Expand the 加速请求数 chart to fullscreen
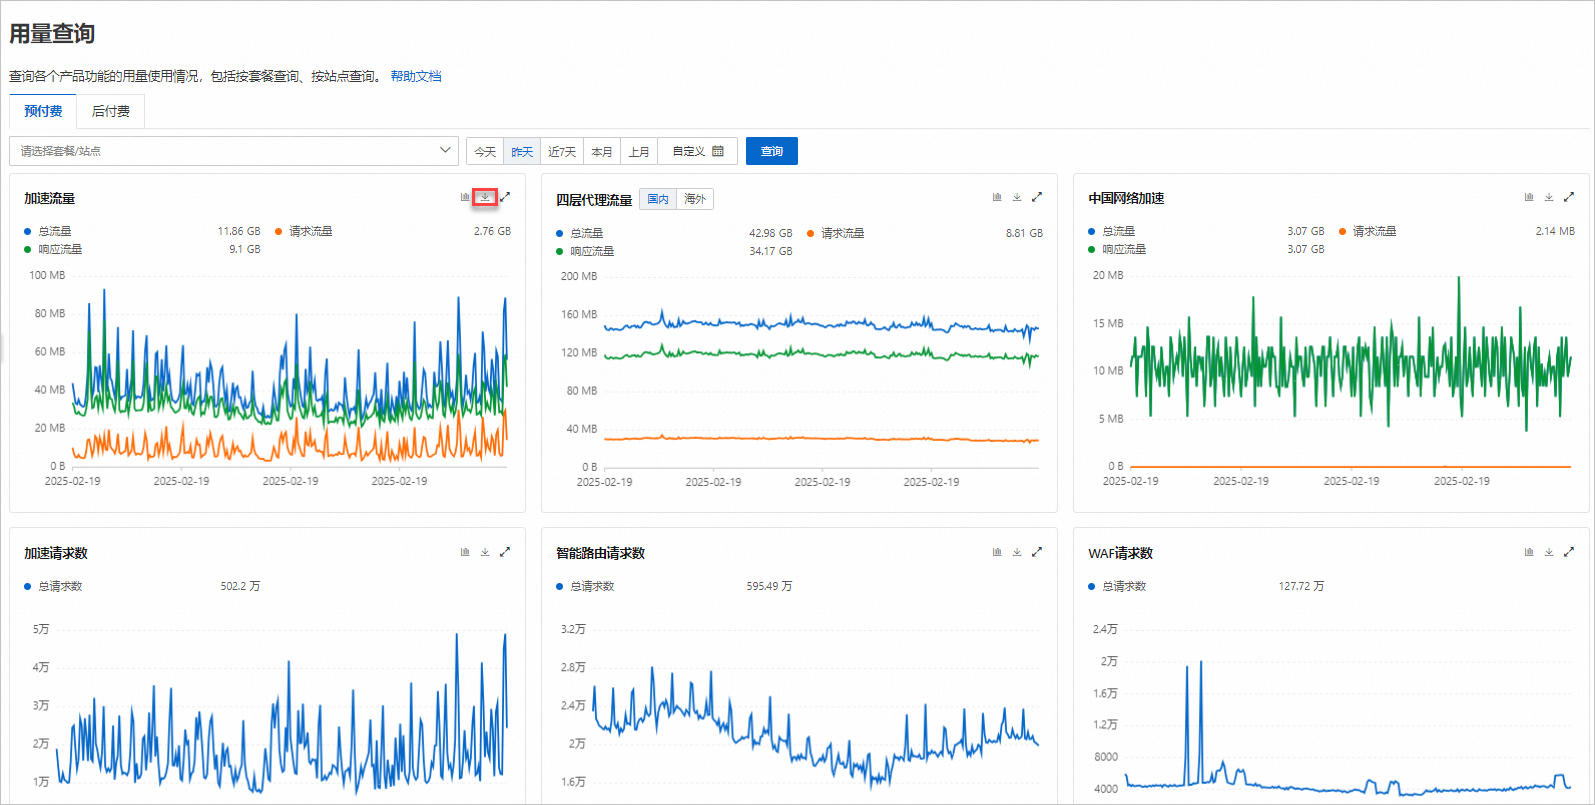1595x805 pixels. click(x=505, y=552)
